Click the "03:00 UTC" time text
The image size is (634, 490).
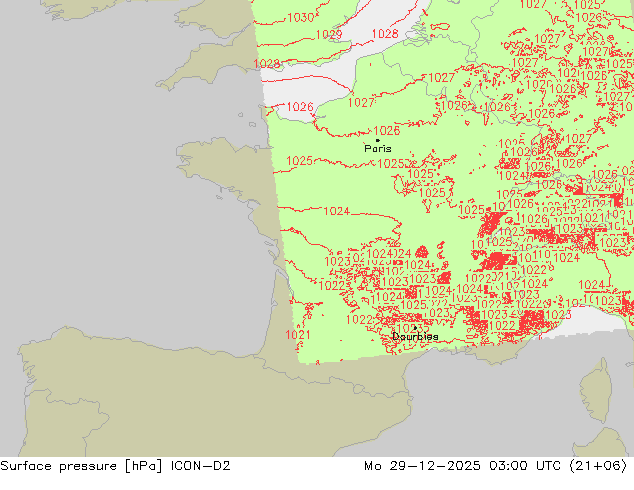525,466
